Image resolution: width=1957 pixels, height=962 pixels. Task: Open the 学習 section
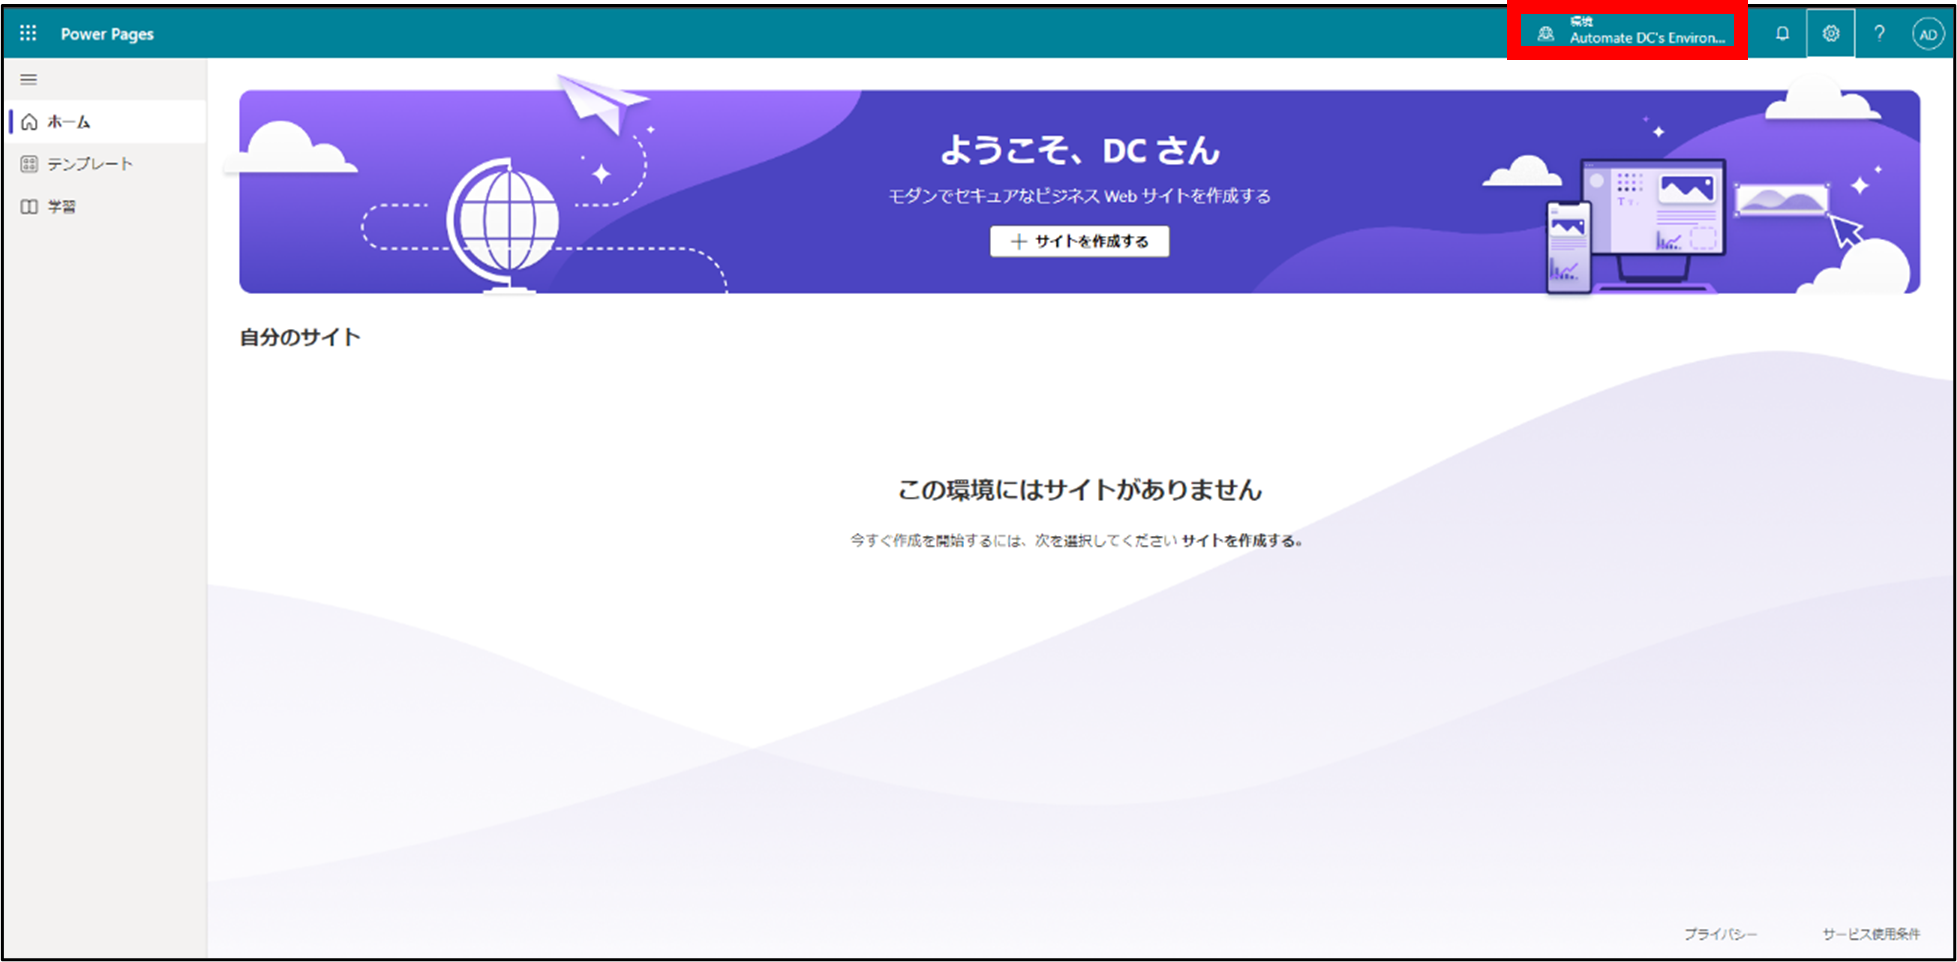62,207
